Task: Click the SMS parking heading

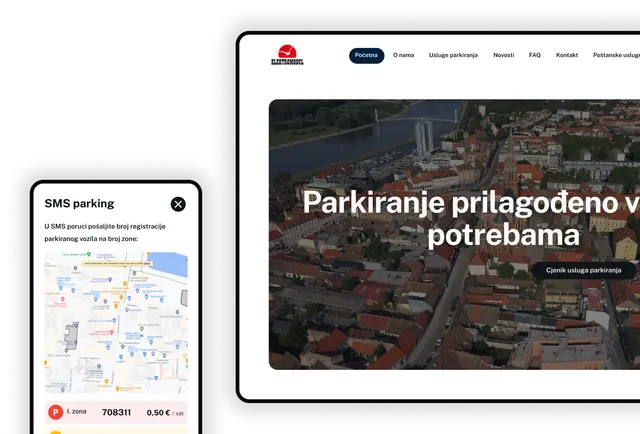Action: [79, 203]
